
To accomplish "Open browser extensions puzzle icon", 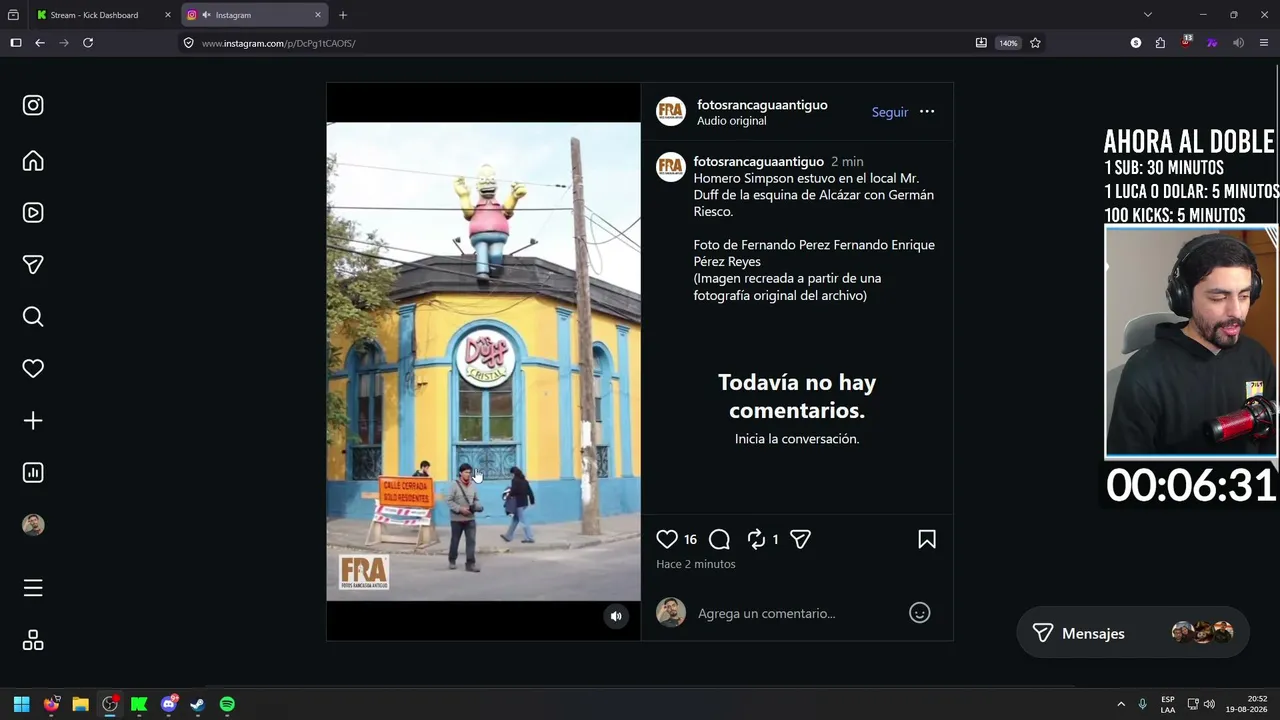I will 1160,43.
